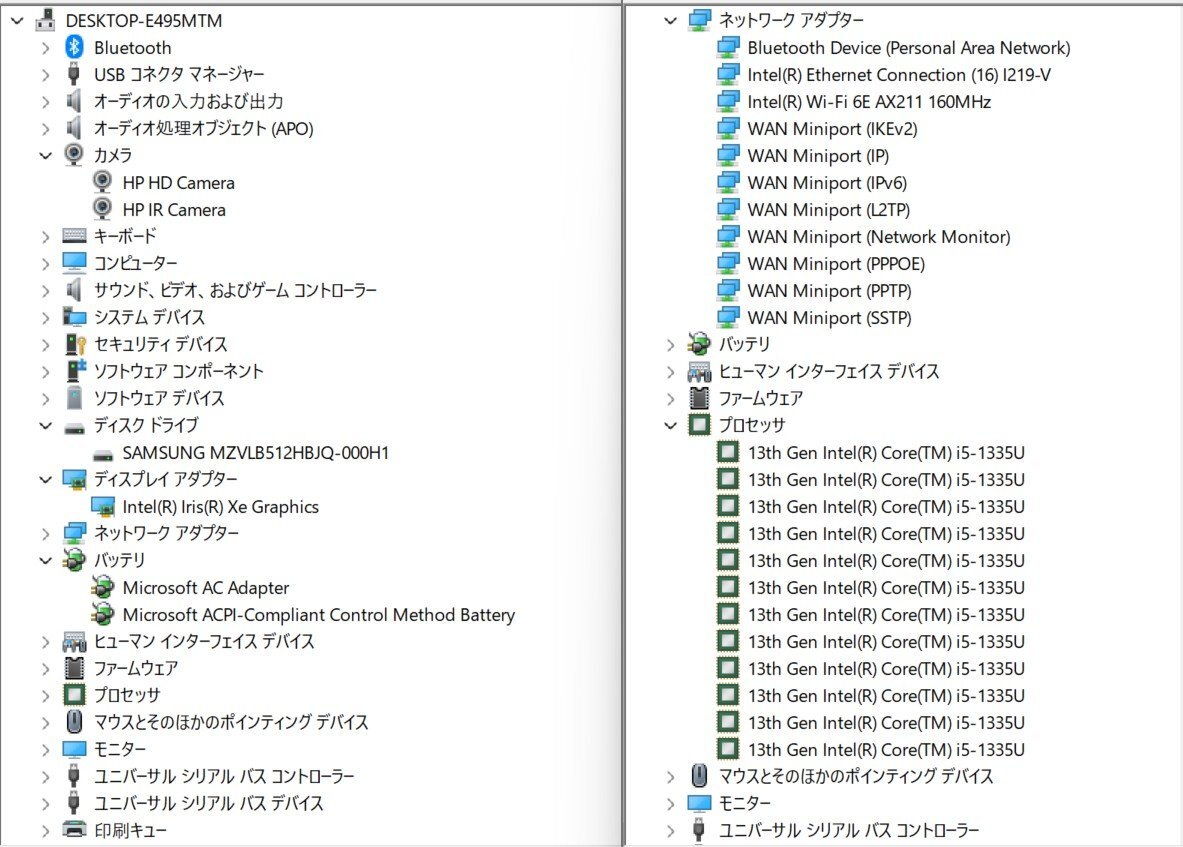Click the Intel Iris Xe Graphics adapter icon
Screen dimensions: 1183x847
point(103,506)
